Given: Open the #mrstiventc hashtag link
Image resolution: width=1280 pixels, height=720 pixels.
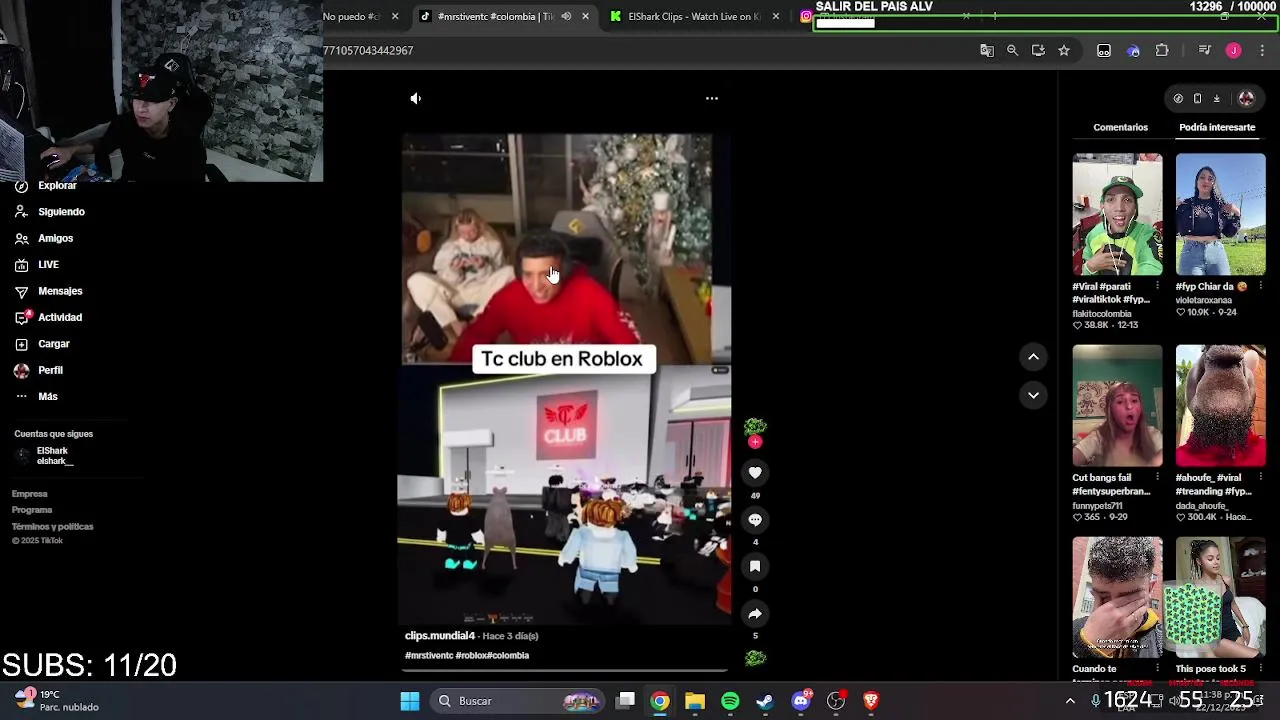Looking at the screenshot, I should (x=429, y=656).
